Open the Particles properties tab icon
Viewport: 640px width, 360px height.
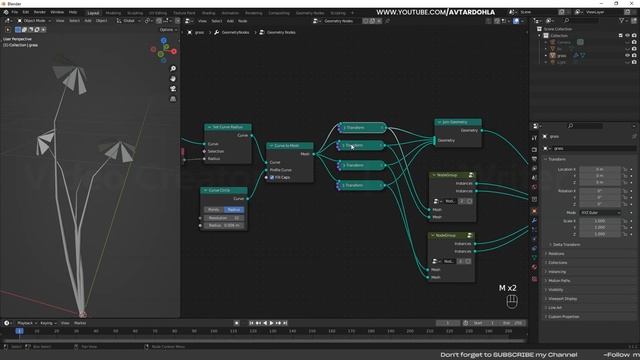(x=534, y=230)
